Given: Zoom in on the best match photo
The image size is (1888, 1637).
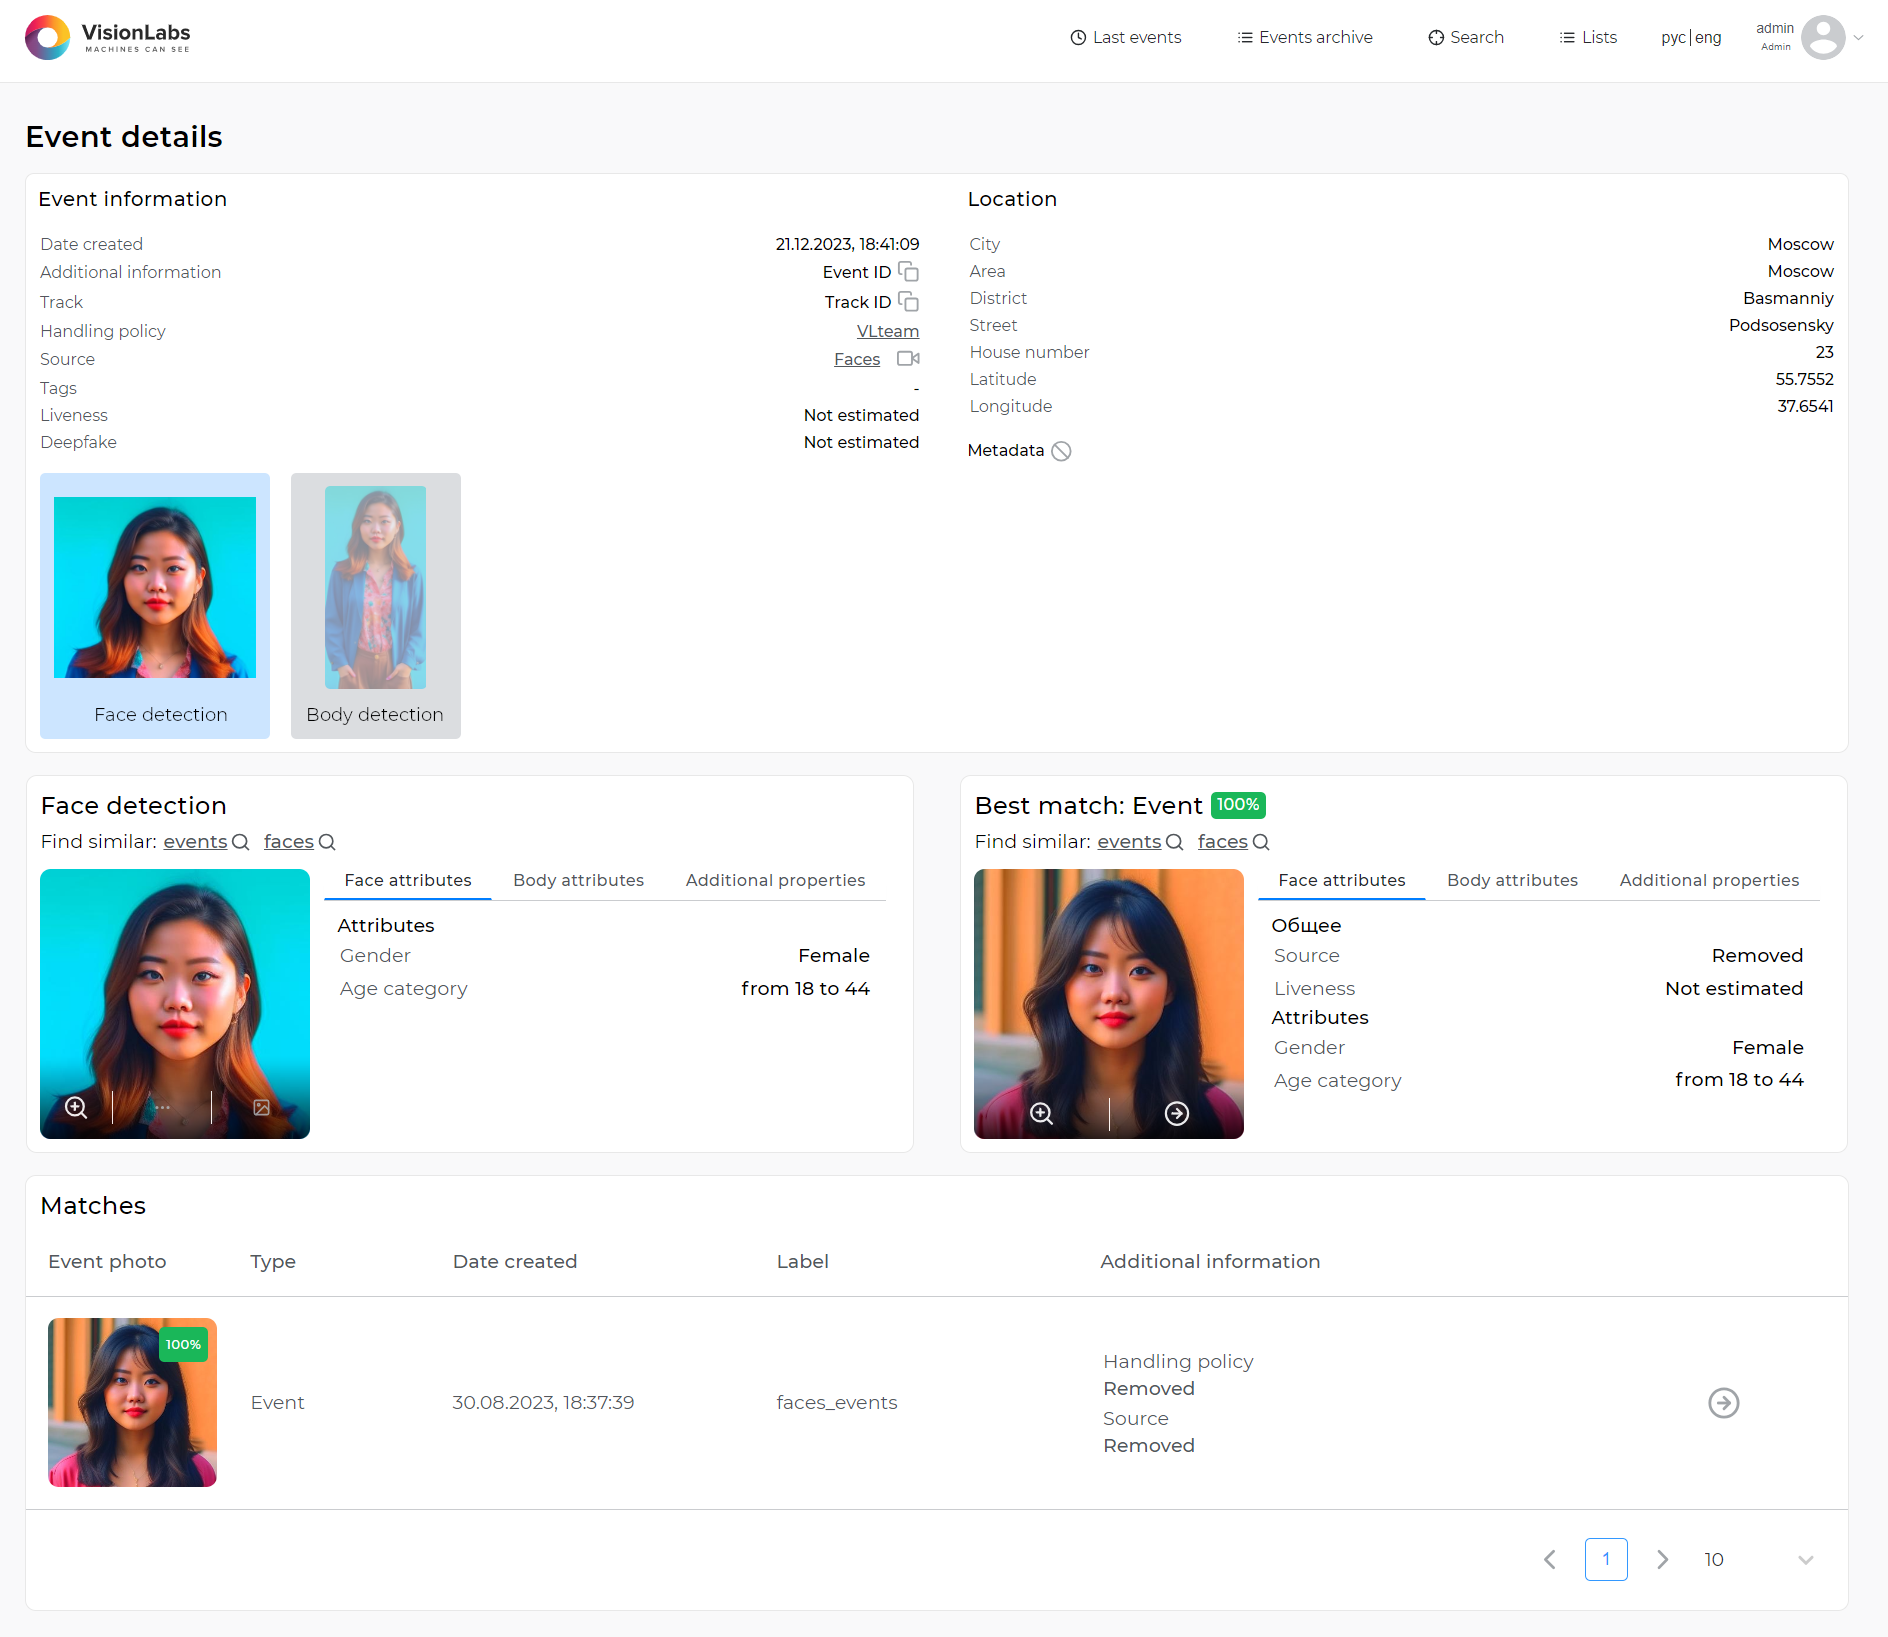Looking at the screenshot, I should click(x=1041, y=1113).
